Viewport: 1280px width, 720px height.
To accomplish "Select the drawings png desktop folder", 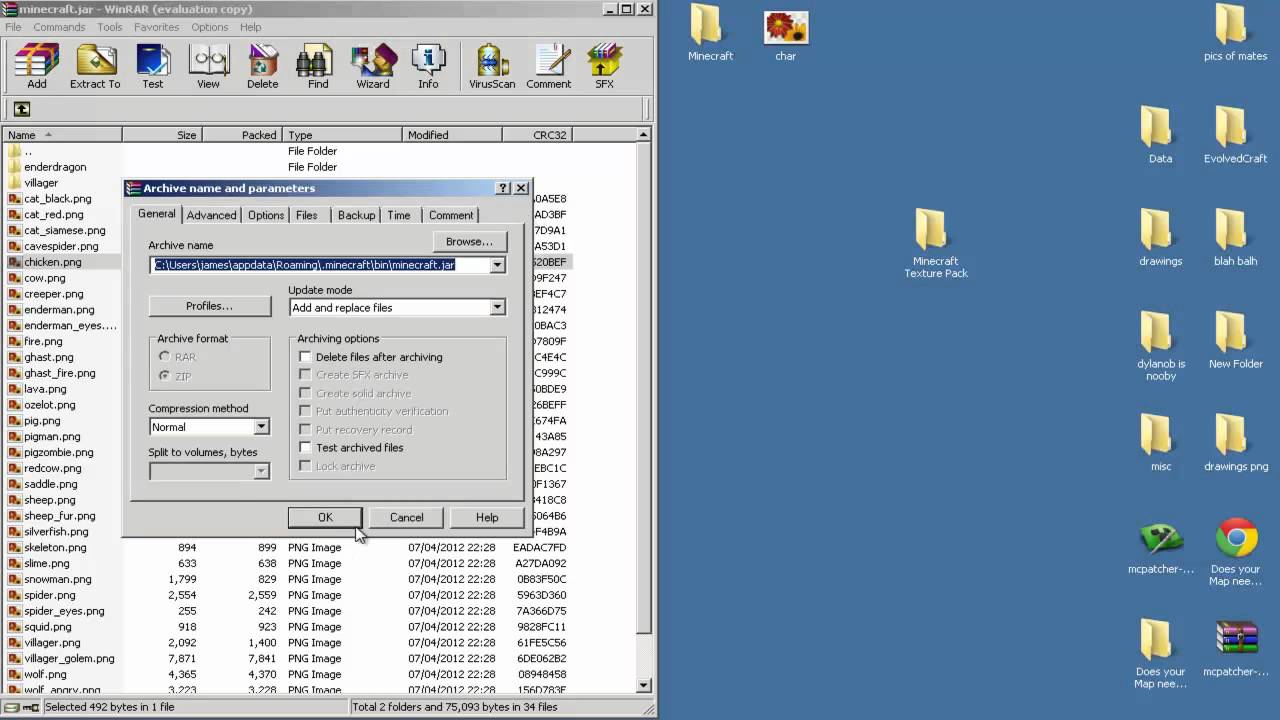I will coord(1235,443).
